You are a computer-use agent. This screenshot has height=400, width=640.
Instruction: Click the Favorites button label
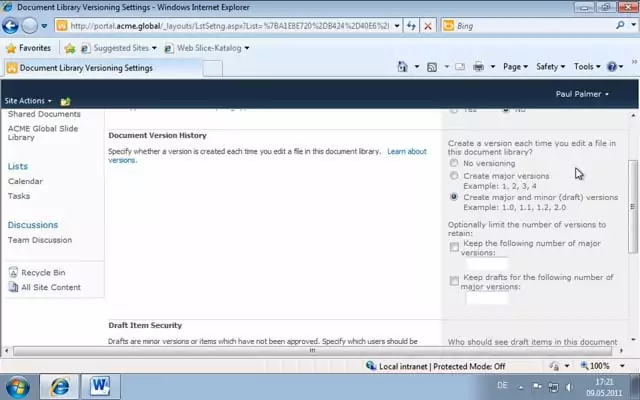click(35, 48)
